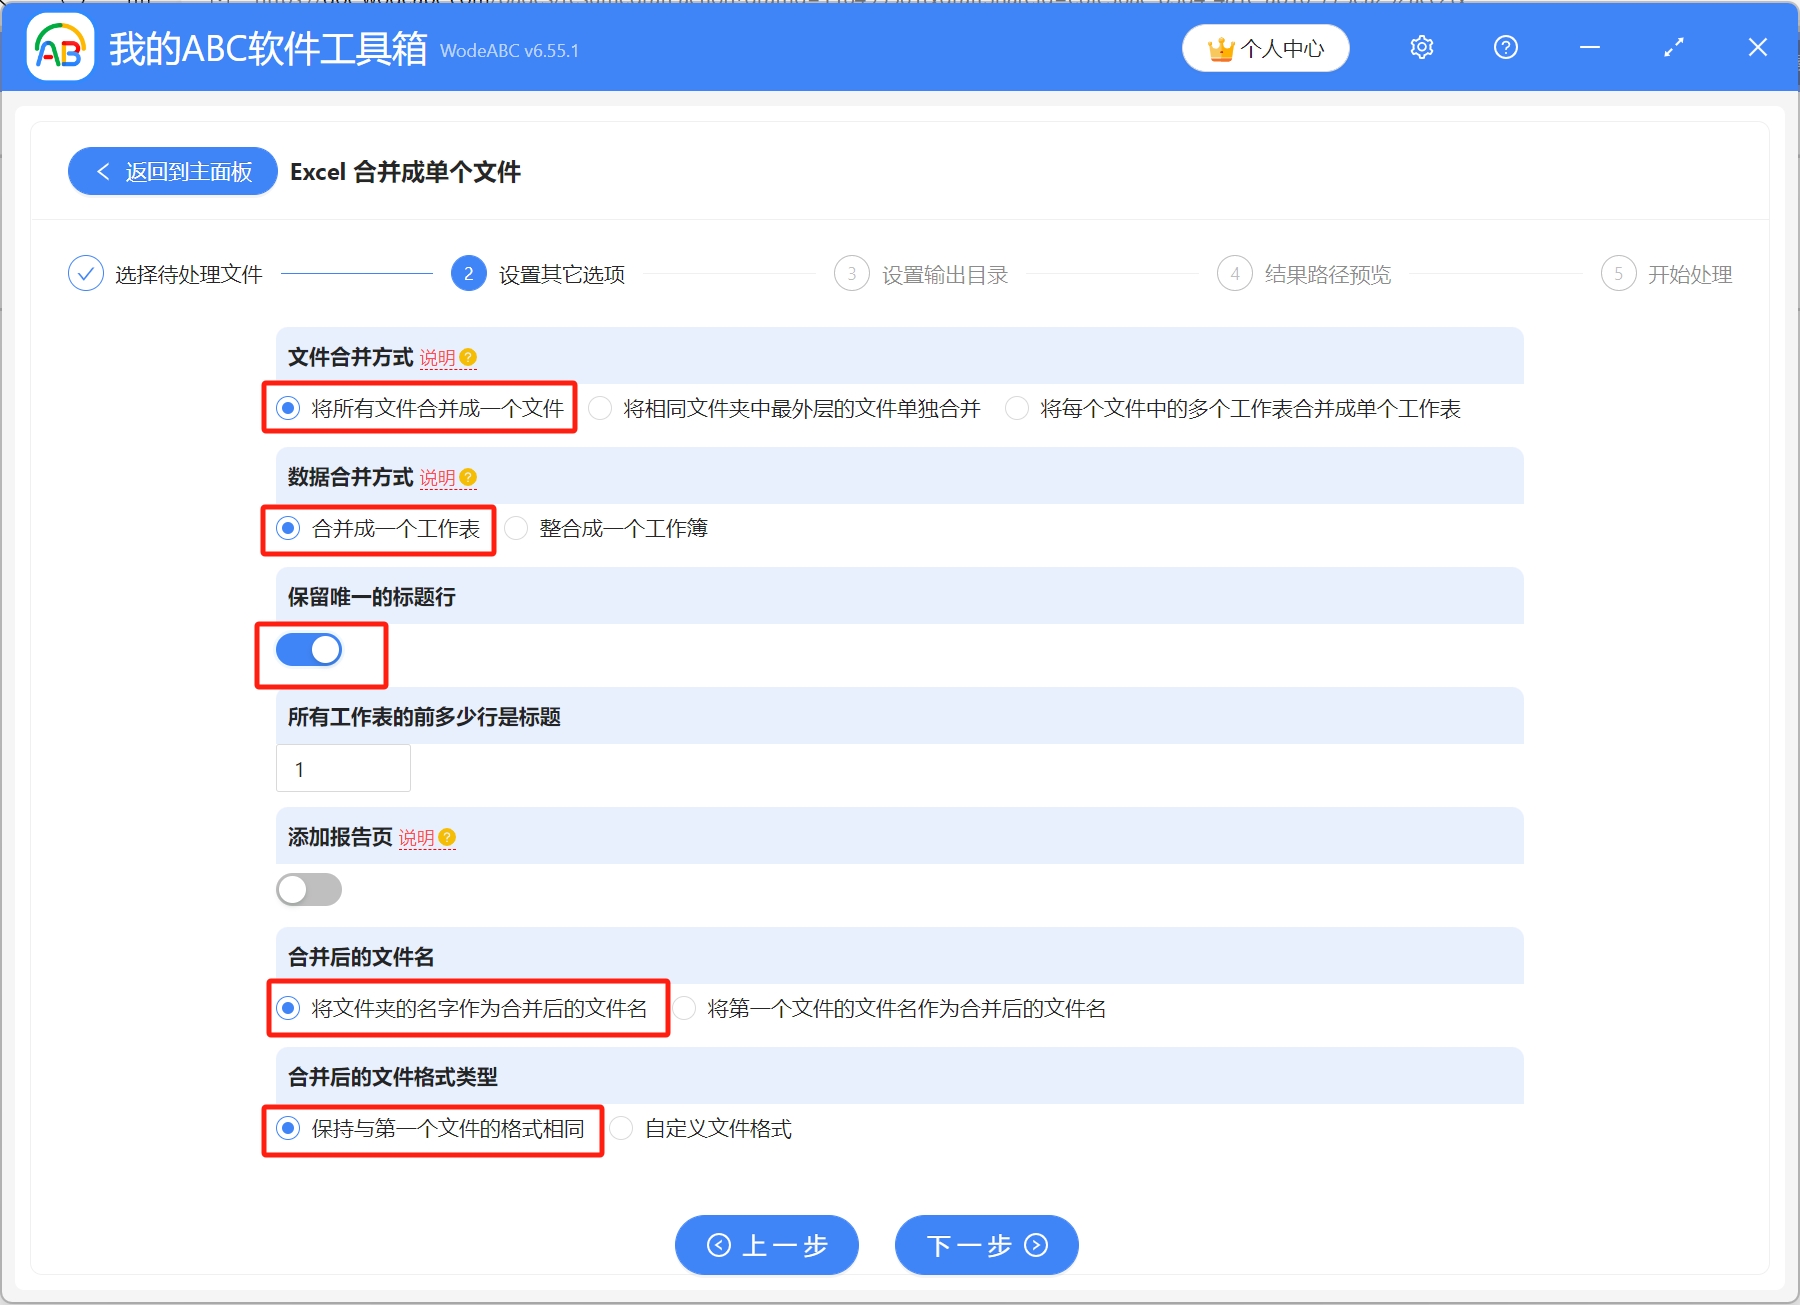
Task: Click the ABC toolbox app logo
Action: tap(60, 47)
